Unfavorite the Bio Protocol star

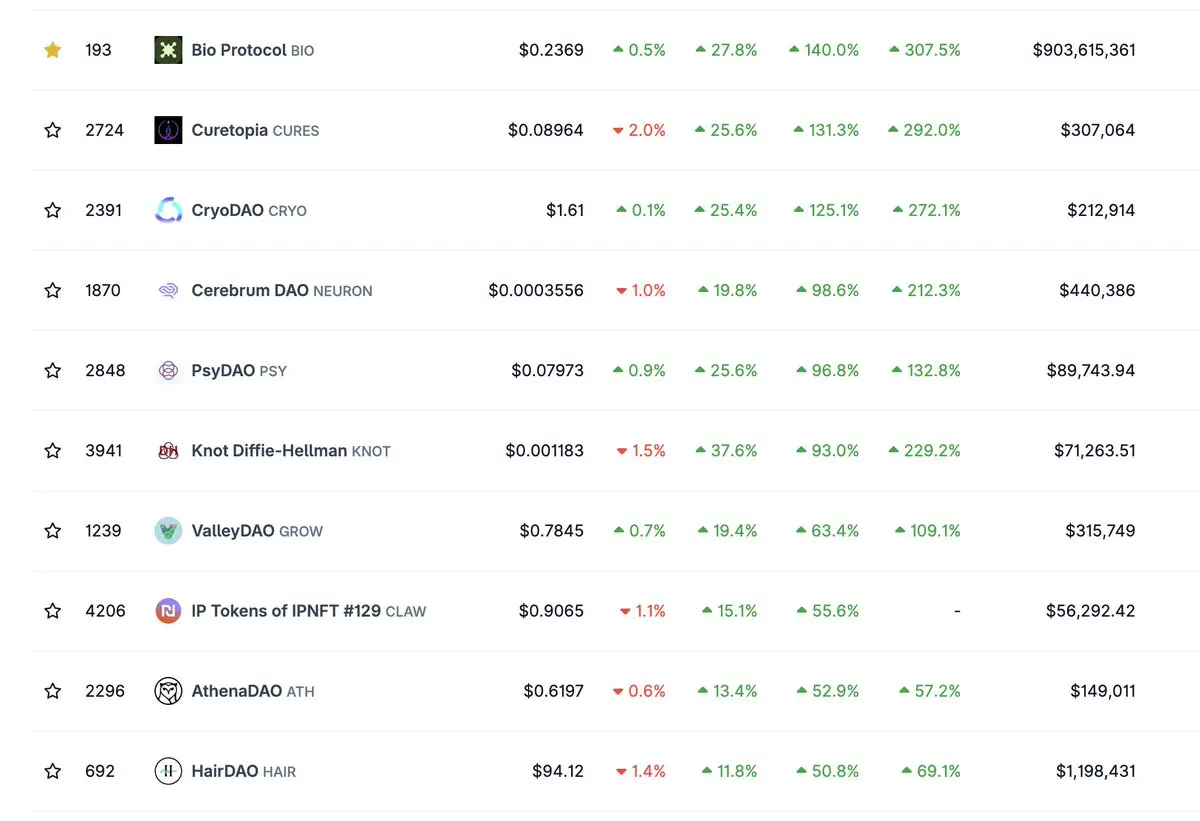53,50
